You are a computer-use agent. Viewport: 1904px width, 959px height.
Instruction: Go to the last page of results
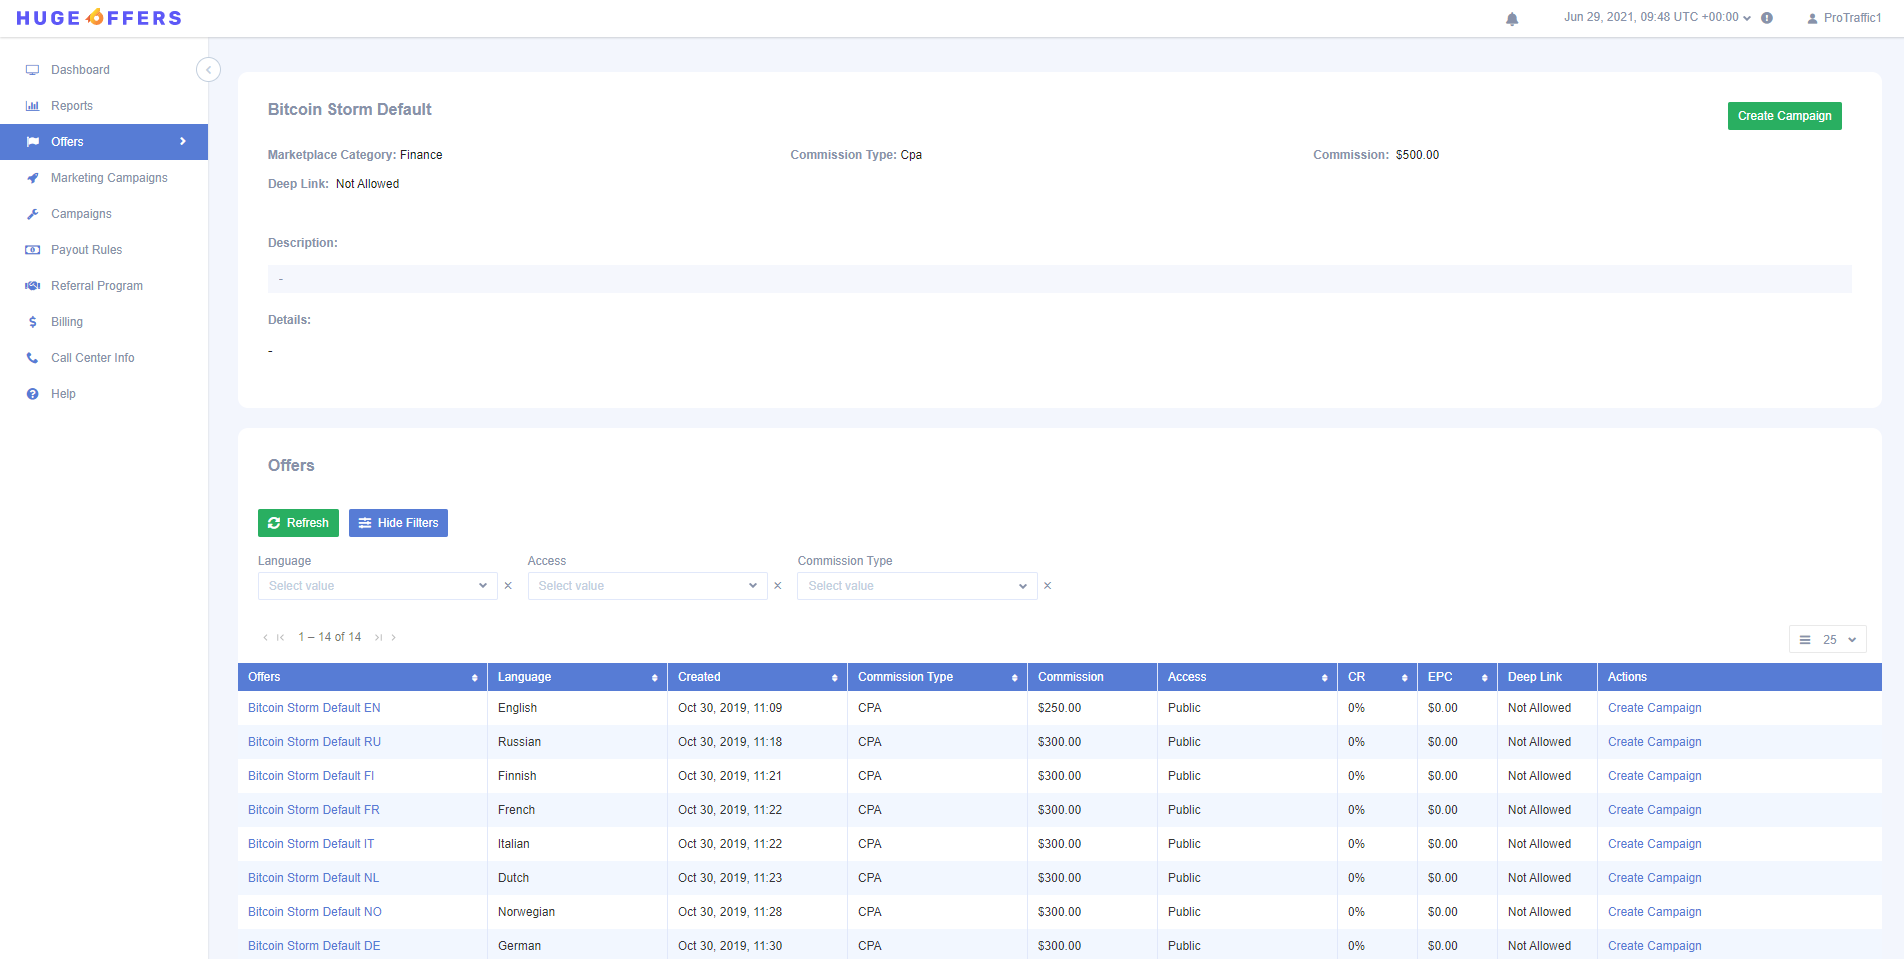tap(379, 637)
